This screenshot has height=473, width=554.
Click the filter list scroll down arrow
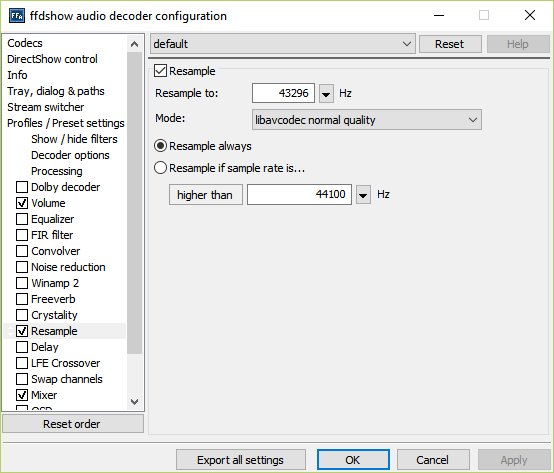coord(134,402)
